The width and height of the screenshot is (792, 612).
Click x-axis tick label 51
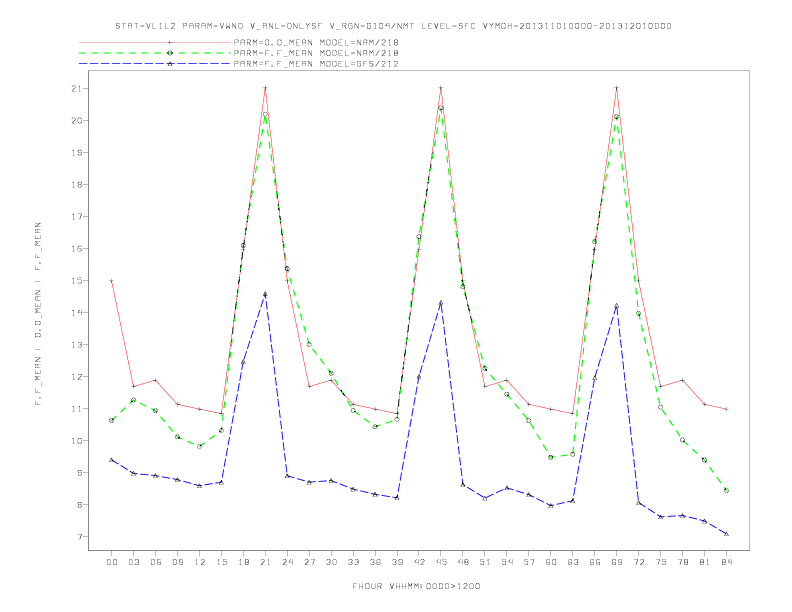coord(485,562)
